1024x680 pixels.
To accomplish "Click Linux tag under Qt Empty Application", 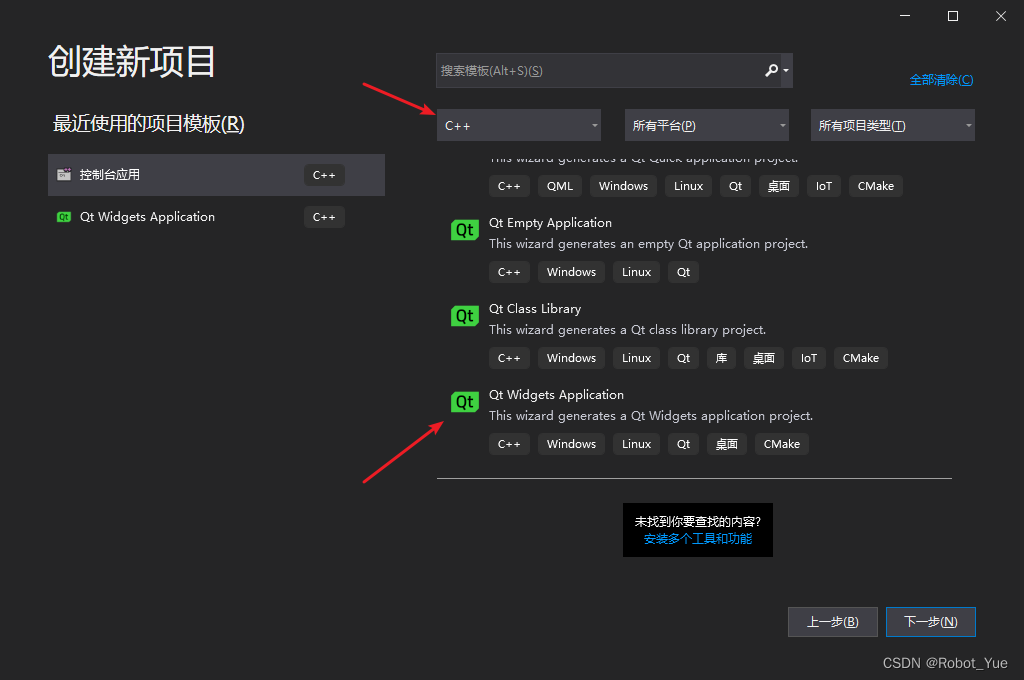I will click(x=636, y=272).
